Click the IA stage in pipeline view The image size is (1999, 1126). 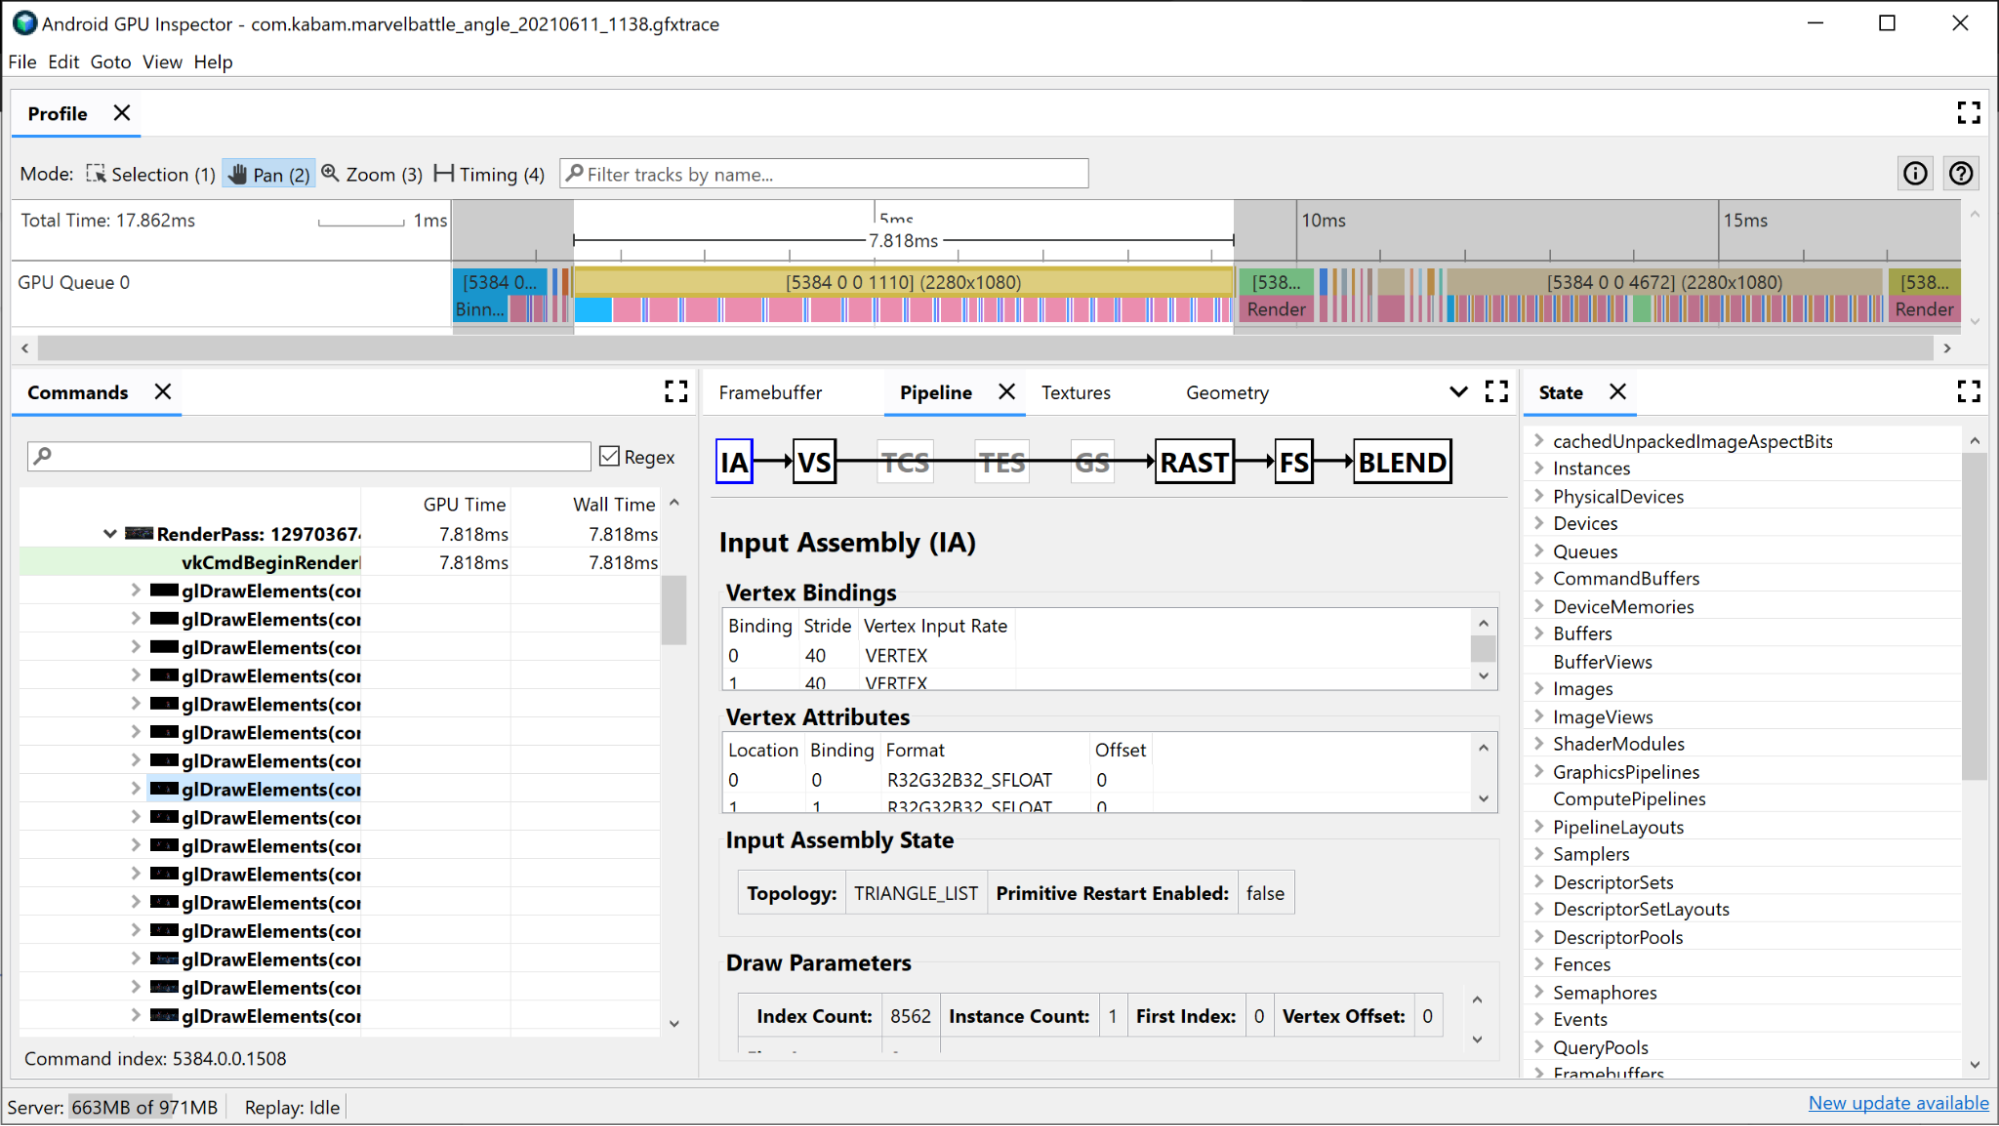tap(736, 460)
